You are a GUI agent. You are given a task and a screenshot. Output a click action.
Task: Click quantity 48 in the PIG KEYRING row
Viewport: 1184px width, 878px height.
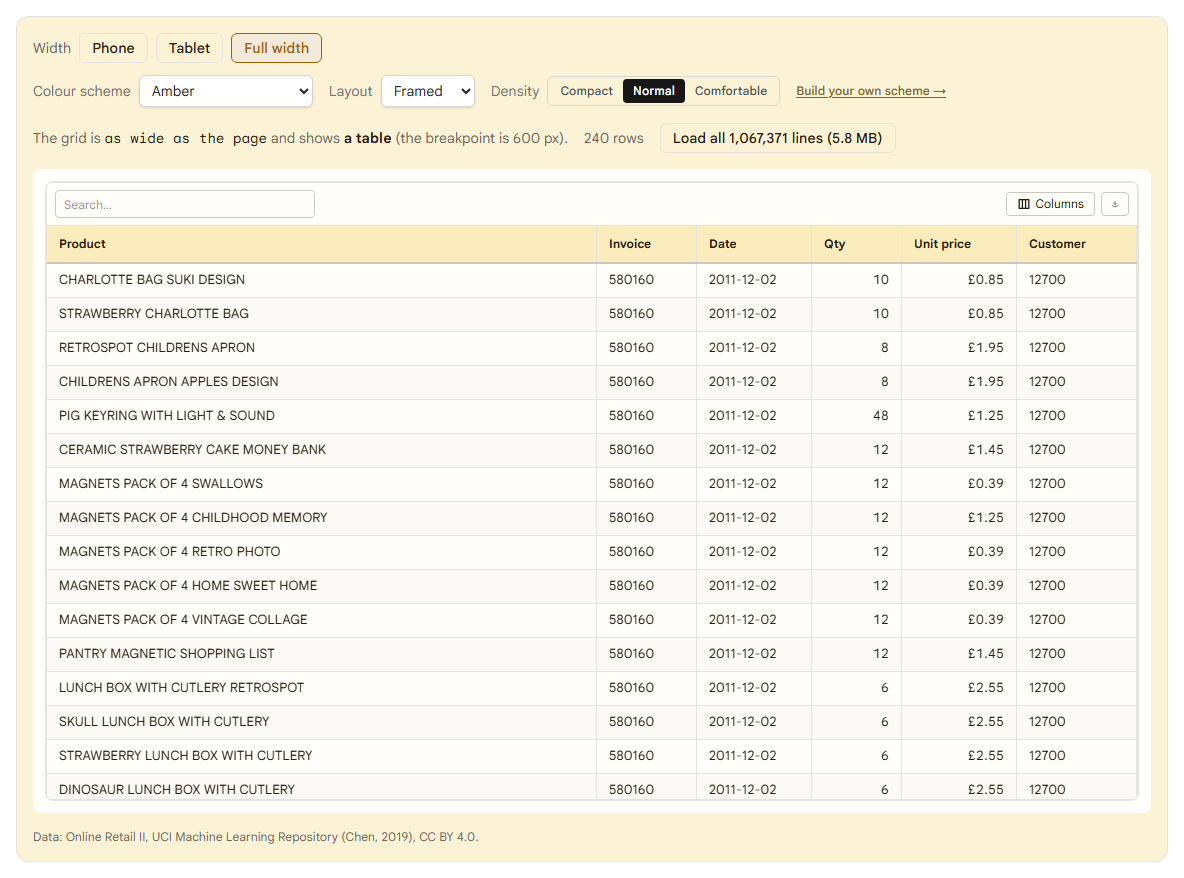point(856,416)
